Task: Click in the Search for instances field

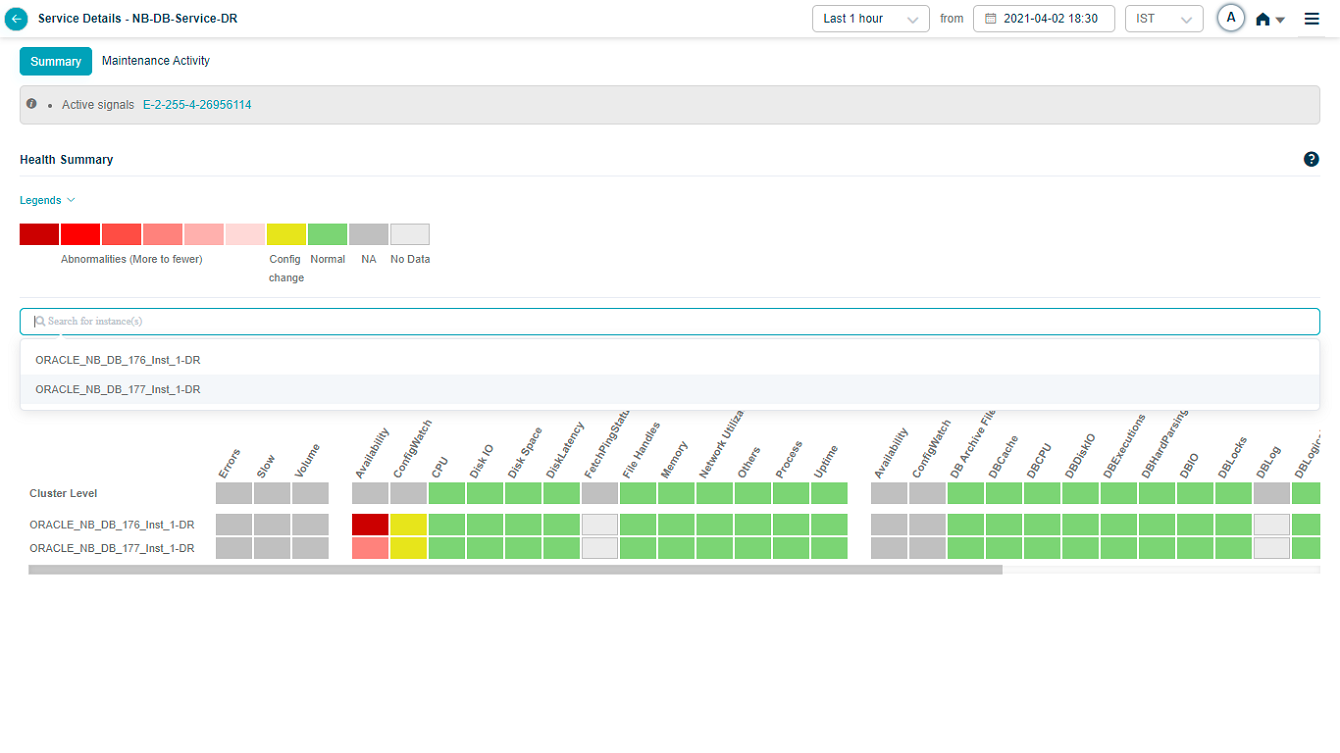Action: click(x=670, y=321)
